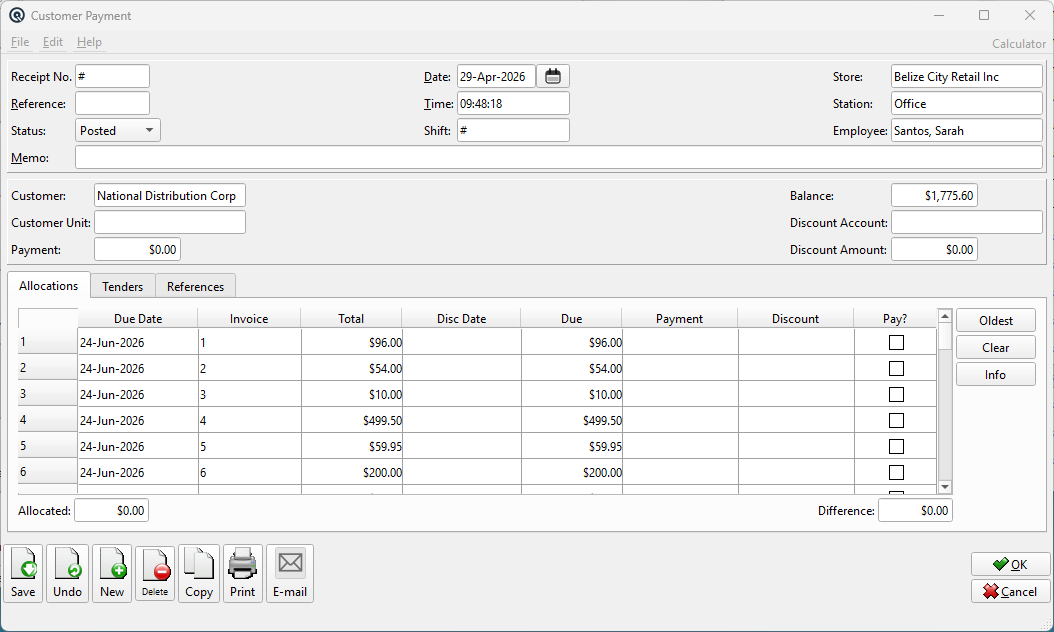Tick Pay checkbox for invoice 6
1054x632 pixels.
(x=896, y=473)
